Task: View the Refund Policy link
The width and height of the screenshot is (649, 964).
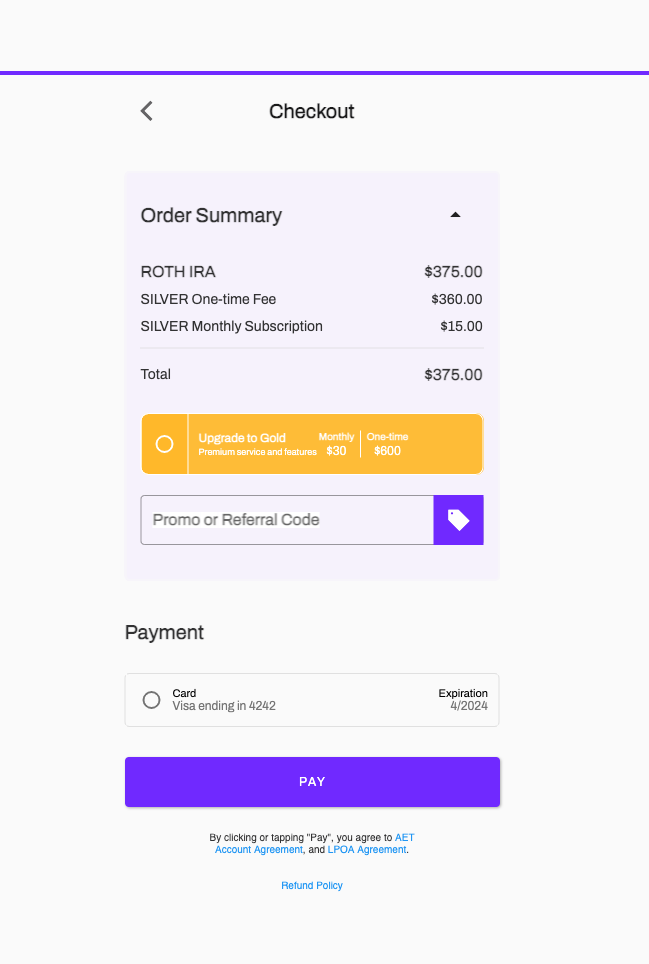Action: coord(312,885)
